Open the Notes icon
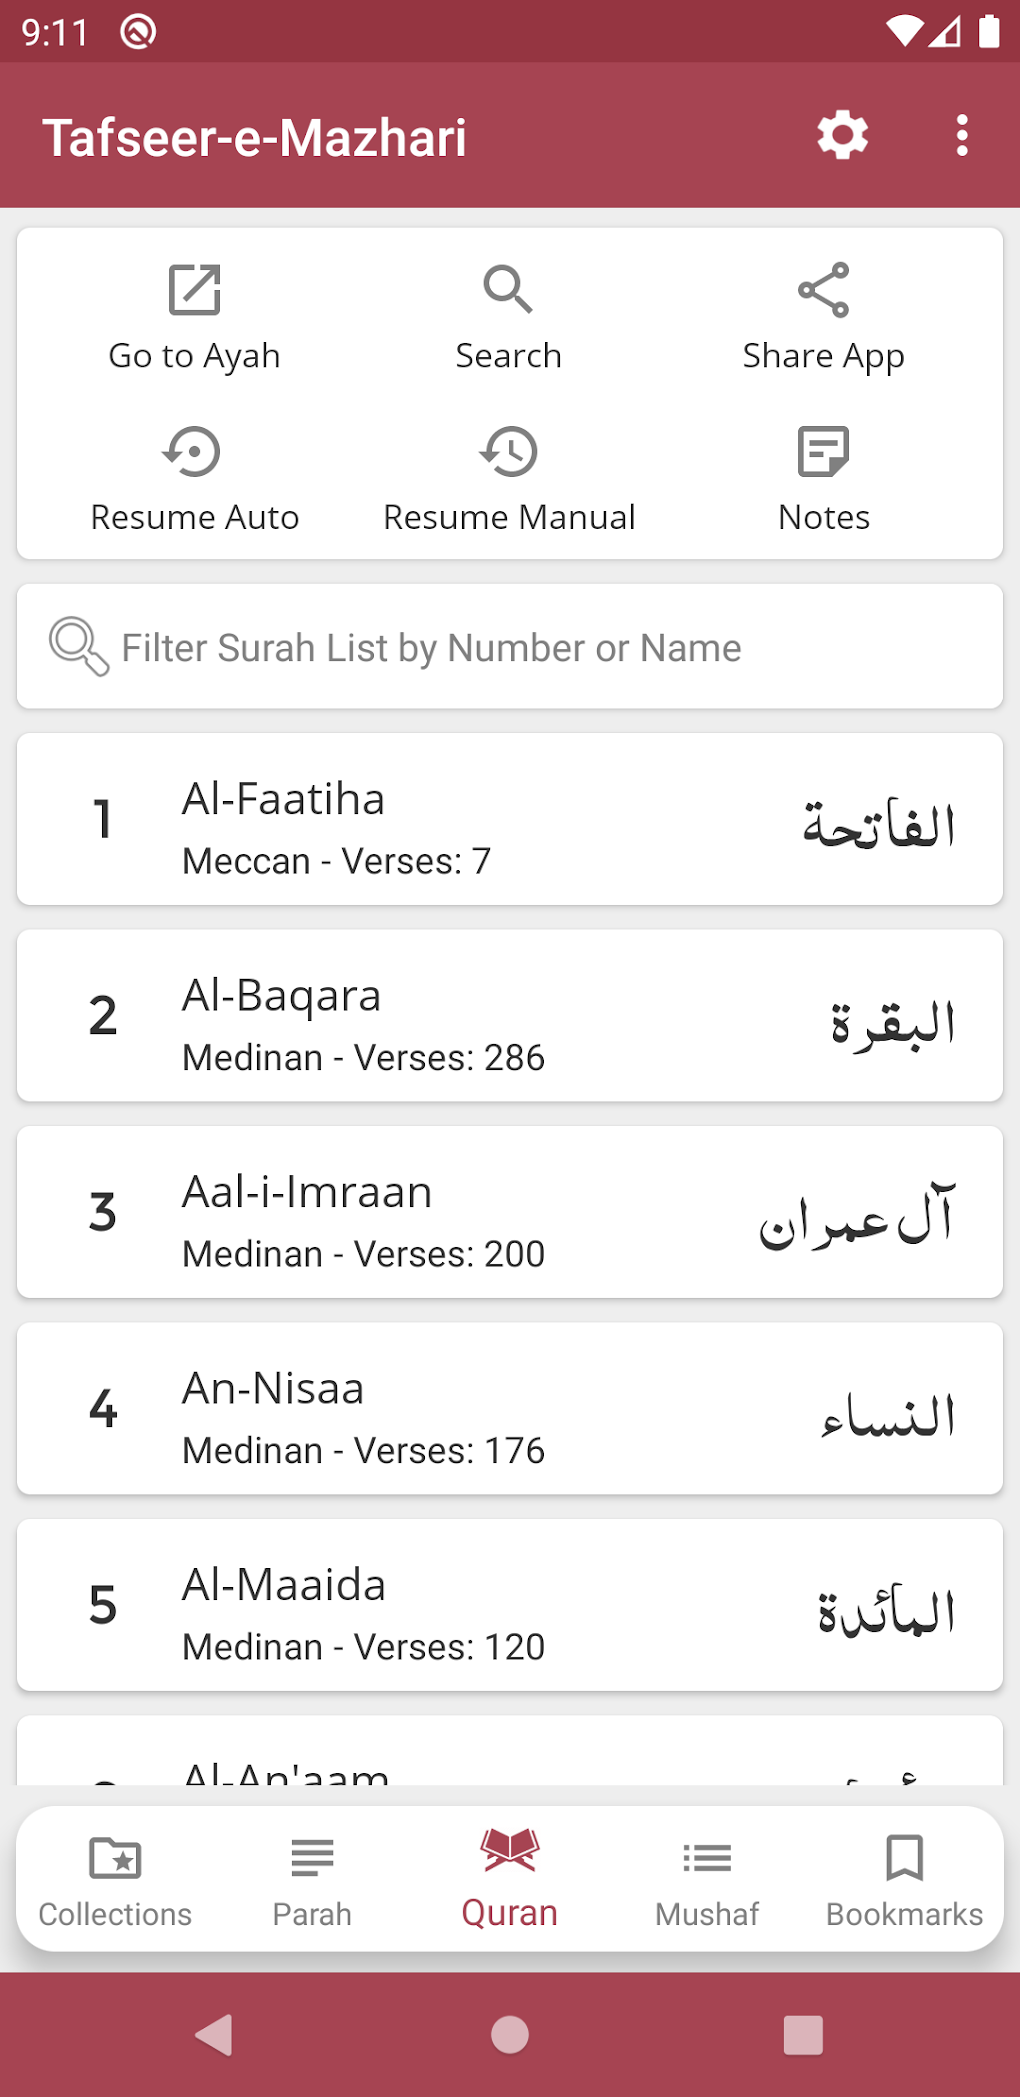This screenshot has height=2097, width=1020. [823, 452]
